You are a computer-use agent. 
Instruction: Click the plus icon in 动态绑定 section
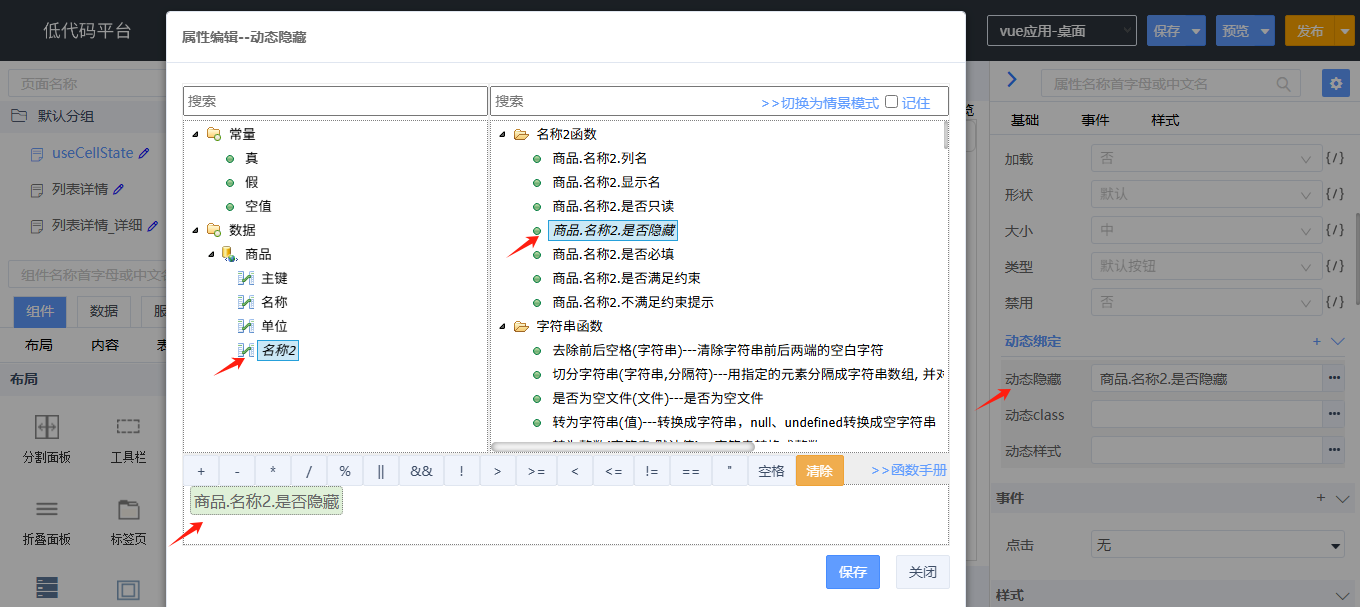pyautogui.click(x=1317, y=341)
